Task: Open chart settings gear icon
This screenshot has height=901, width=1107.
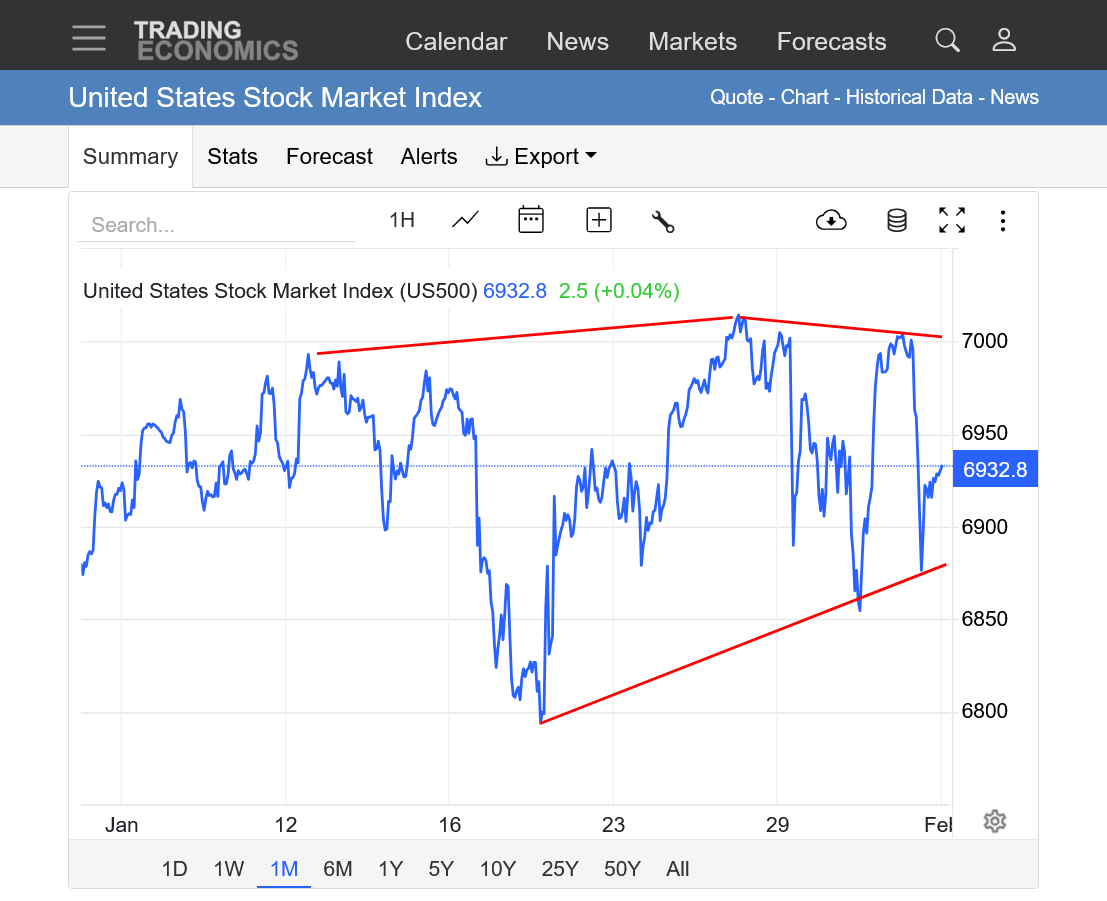Action: 994,821
